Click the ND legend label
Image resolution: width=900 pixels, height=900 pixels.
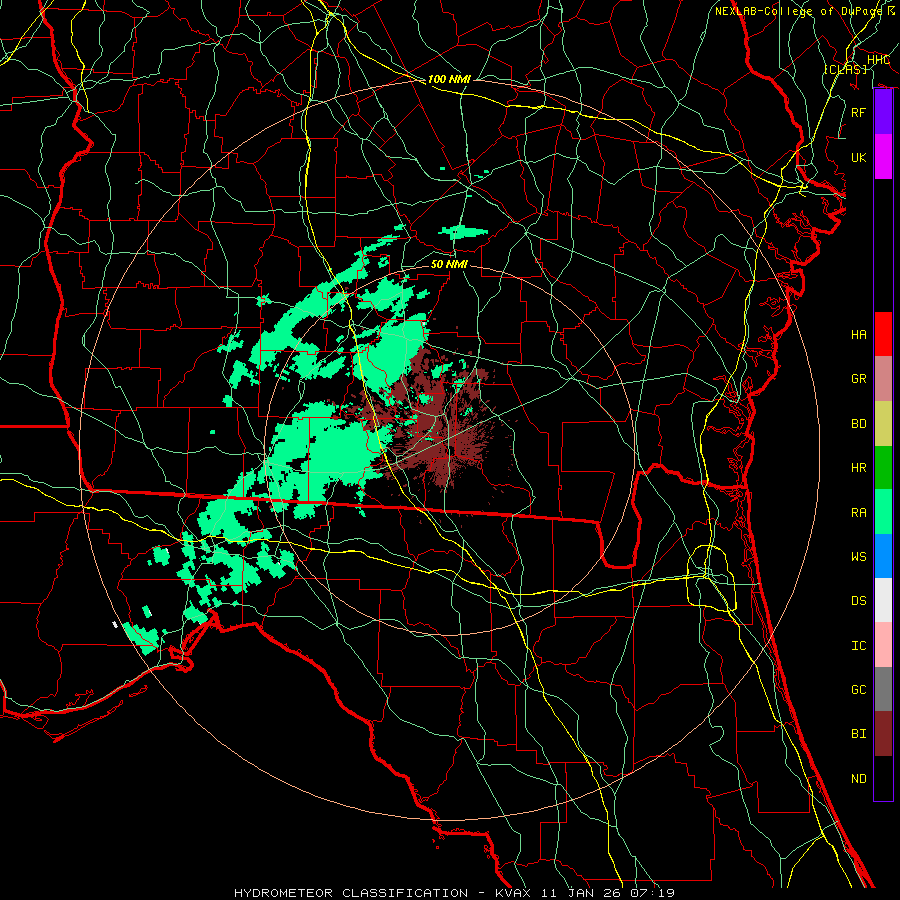coord(858,778)
